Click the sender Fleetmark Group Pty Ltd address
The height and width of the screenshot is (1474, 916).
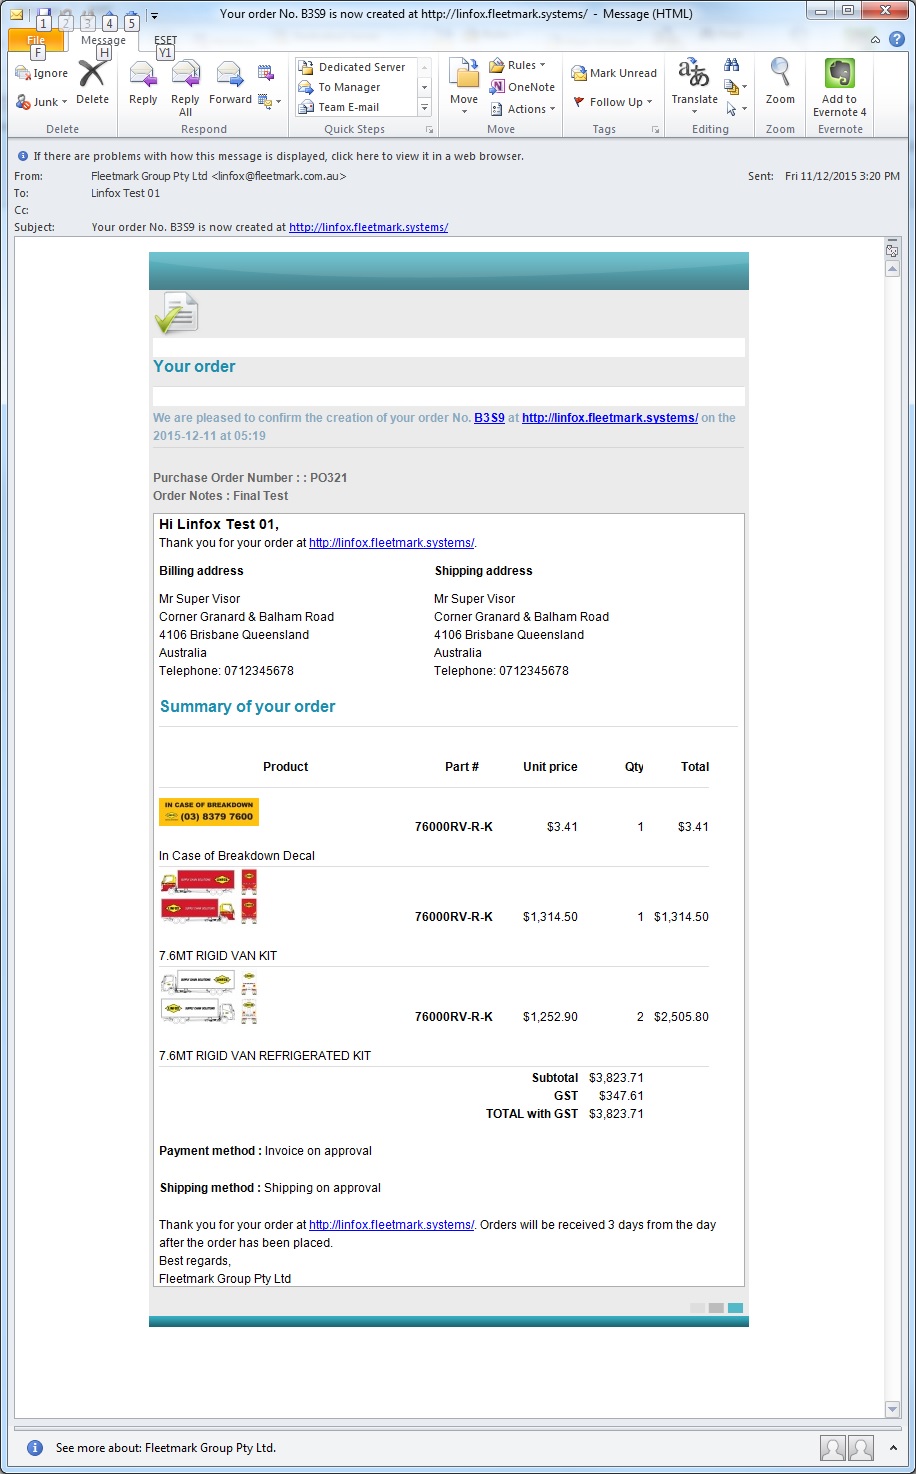click(218, 176)
